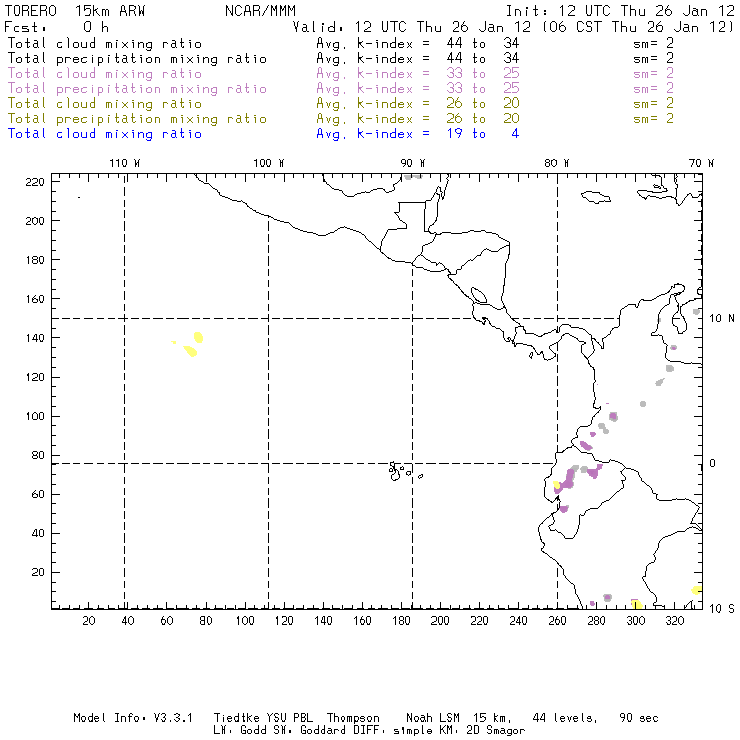
Task: Click the '110 W' longitude label
Action: point(125,163)
